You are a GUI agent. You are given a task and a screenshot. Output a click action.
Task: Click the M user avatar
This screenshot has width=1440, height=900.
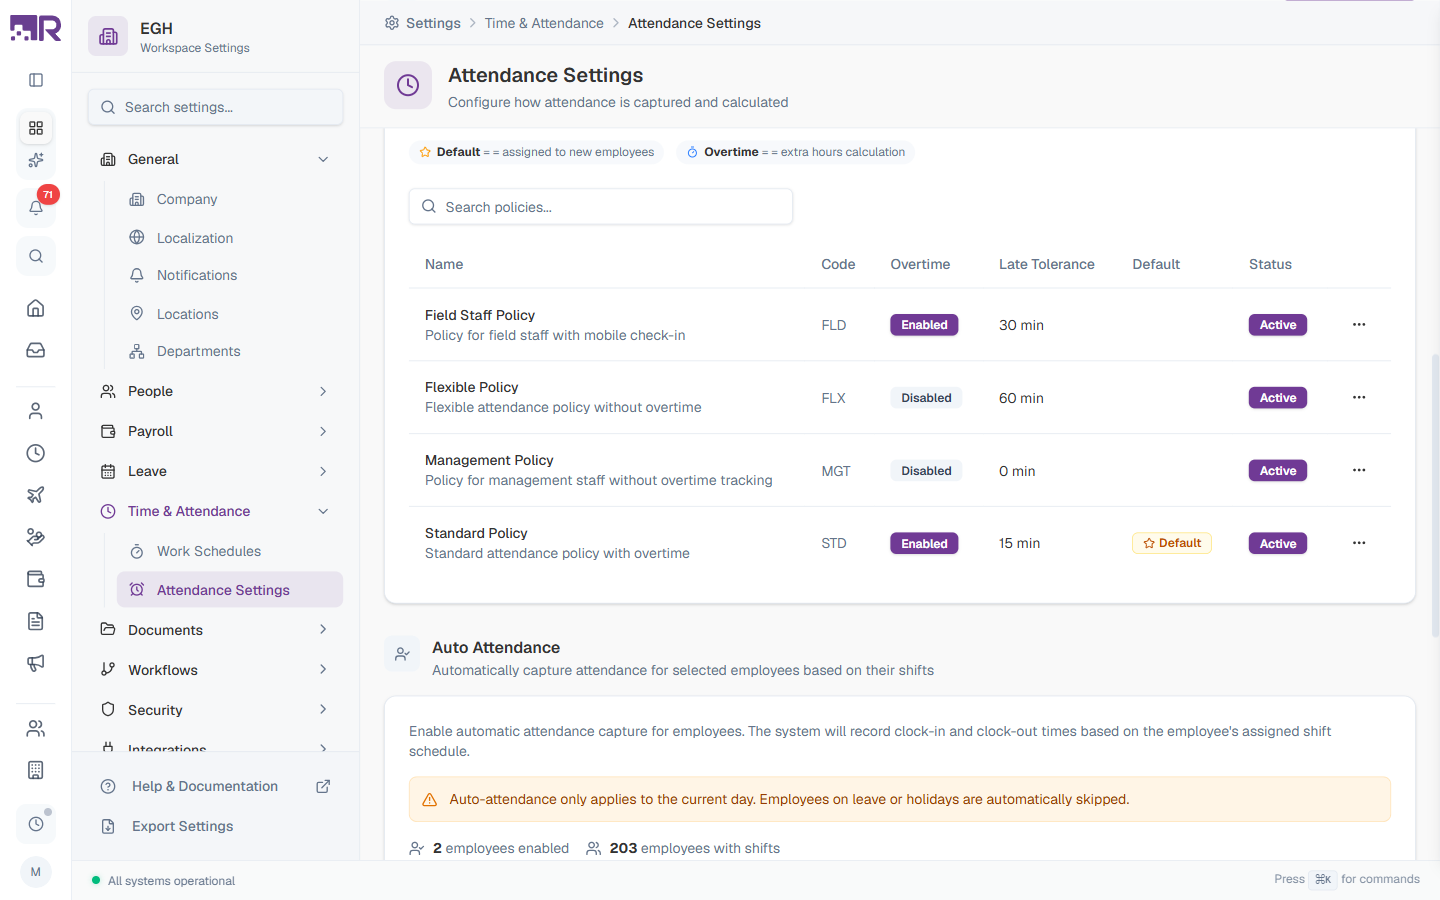[36, 872]
